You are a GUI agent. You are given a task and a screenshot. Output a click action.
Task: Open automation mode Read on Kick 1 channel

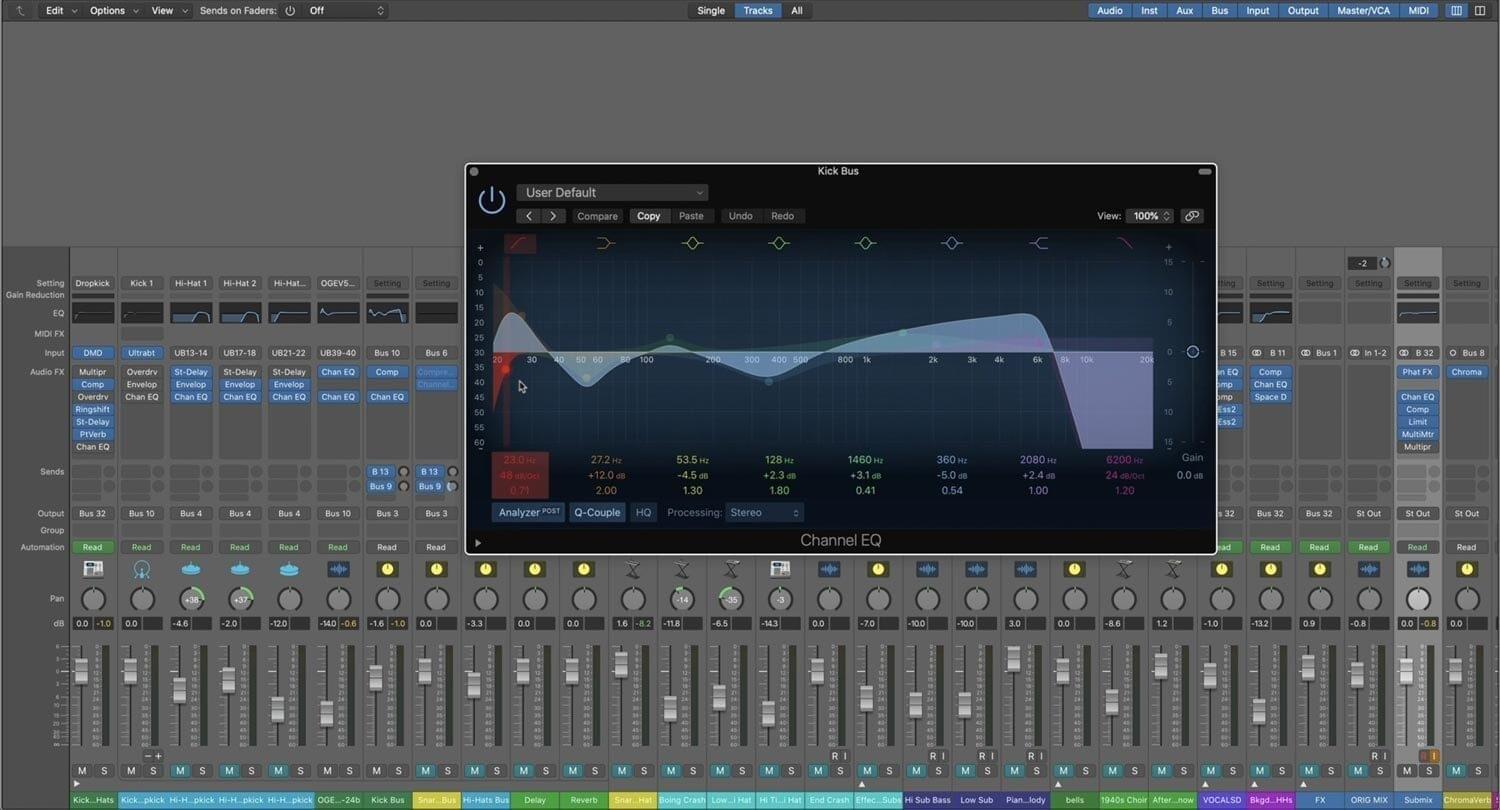pyautogui.click(x=141, y=547)
